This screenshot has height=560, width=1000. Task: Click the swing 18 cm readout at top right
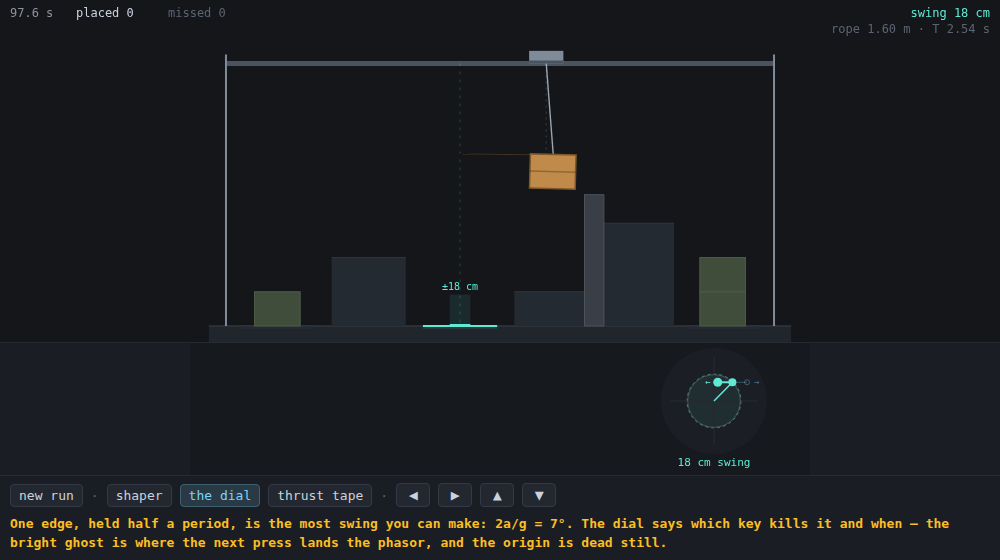coord(950,13)
